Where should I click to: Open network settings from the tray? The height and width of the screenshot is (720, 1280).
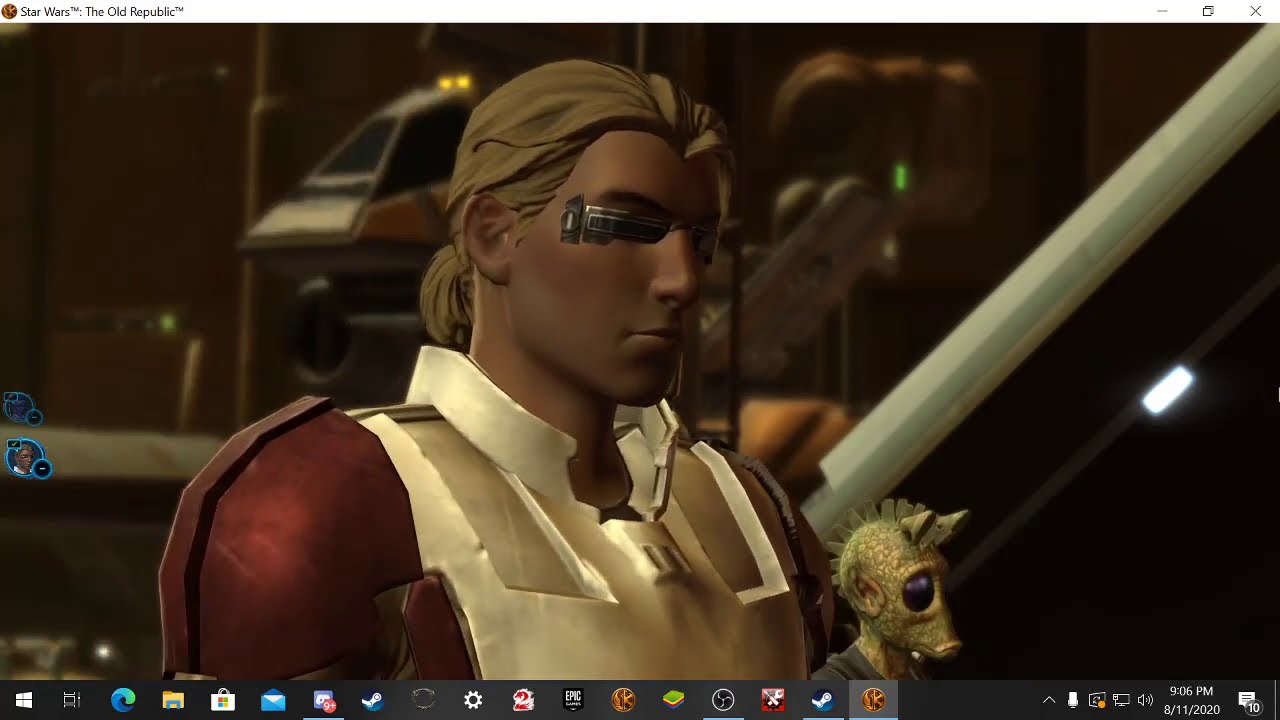tap(1121, 700)
